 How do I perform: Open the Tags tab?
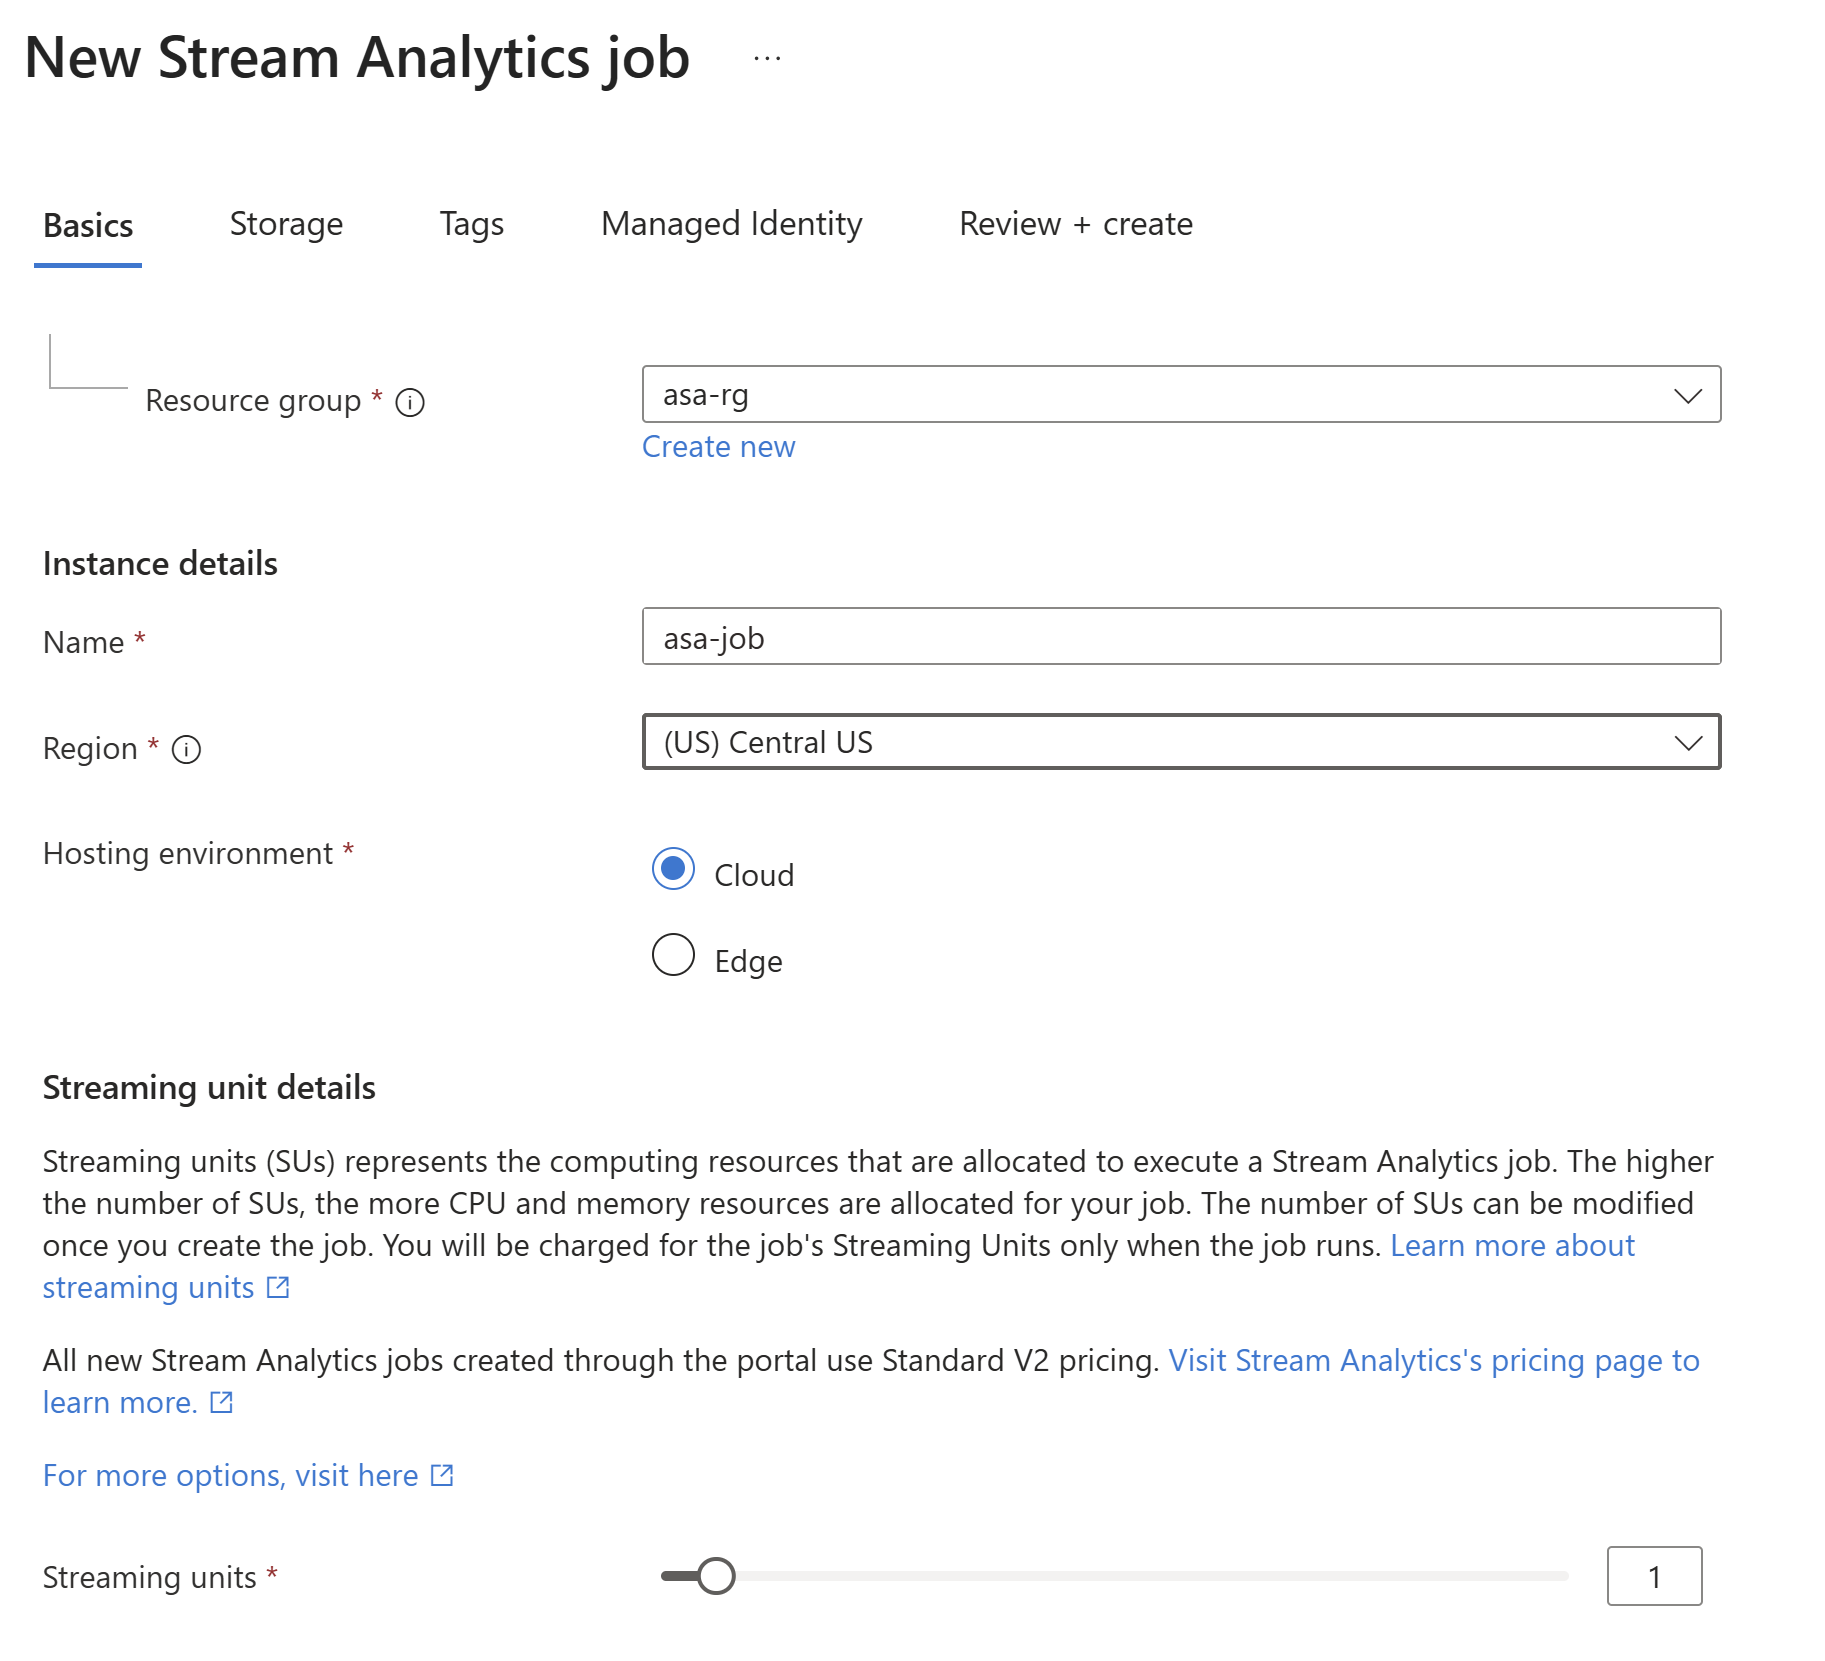coord(471,224)
